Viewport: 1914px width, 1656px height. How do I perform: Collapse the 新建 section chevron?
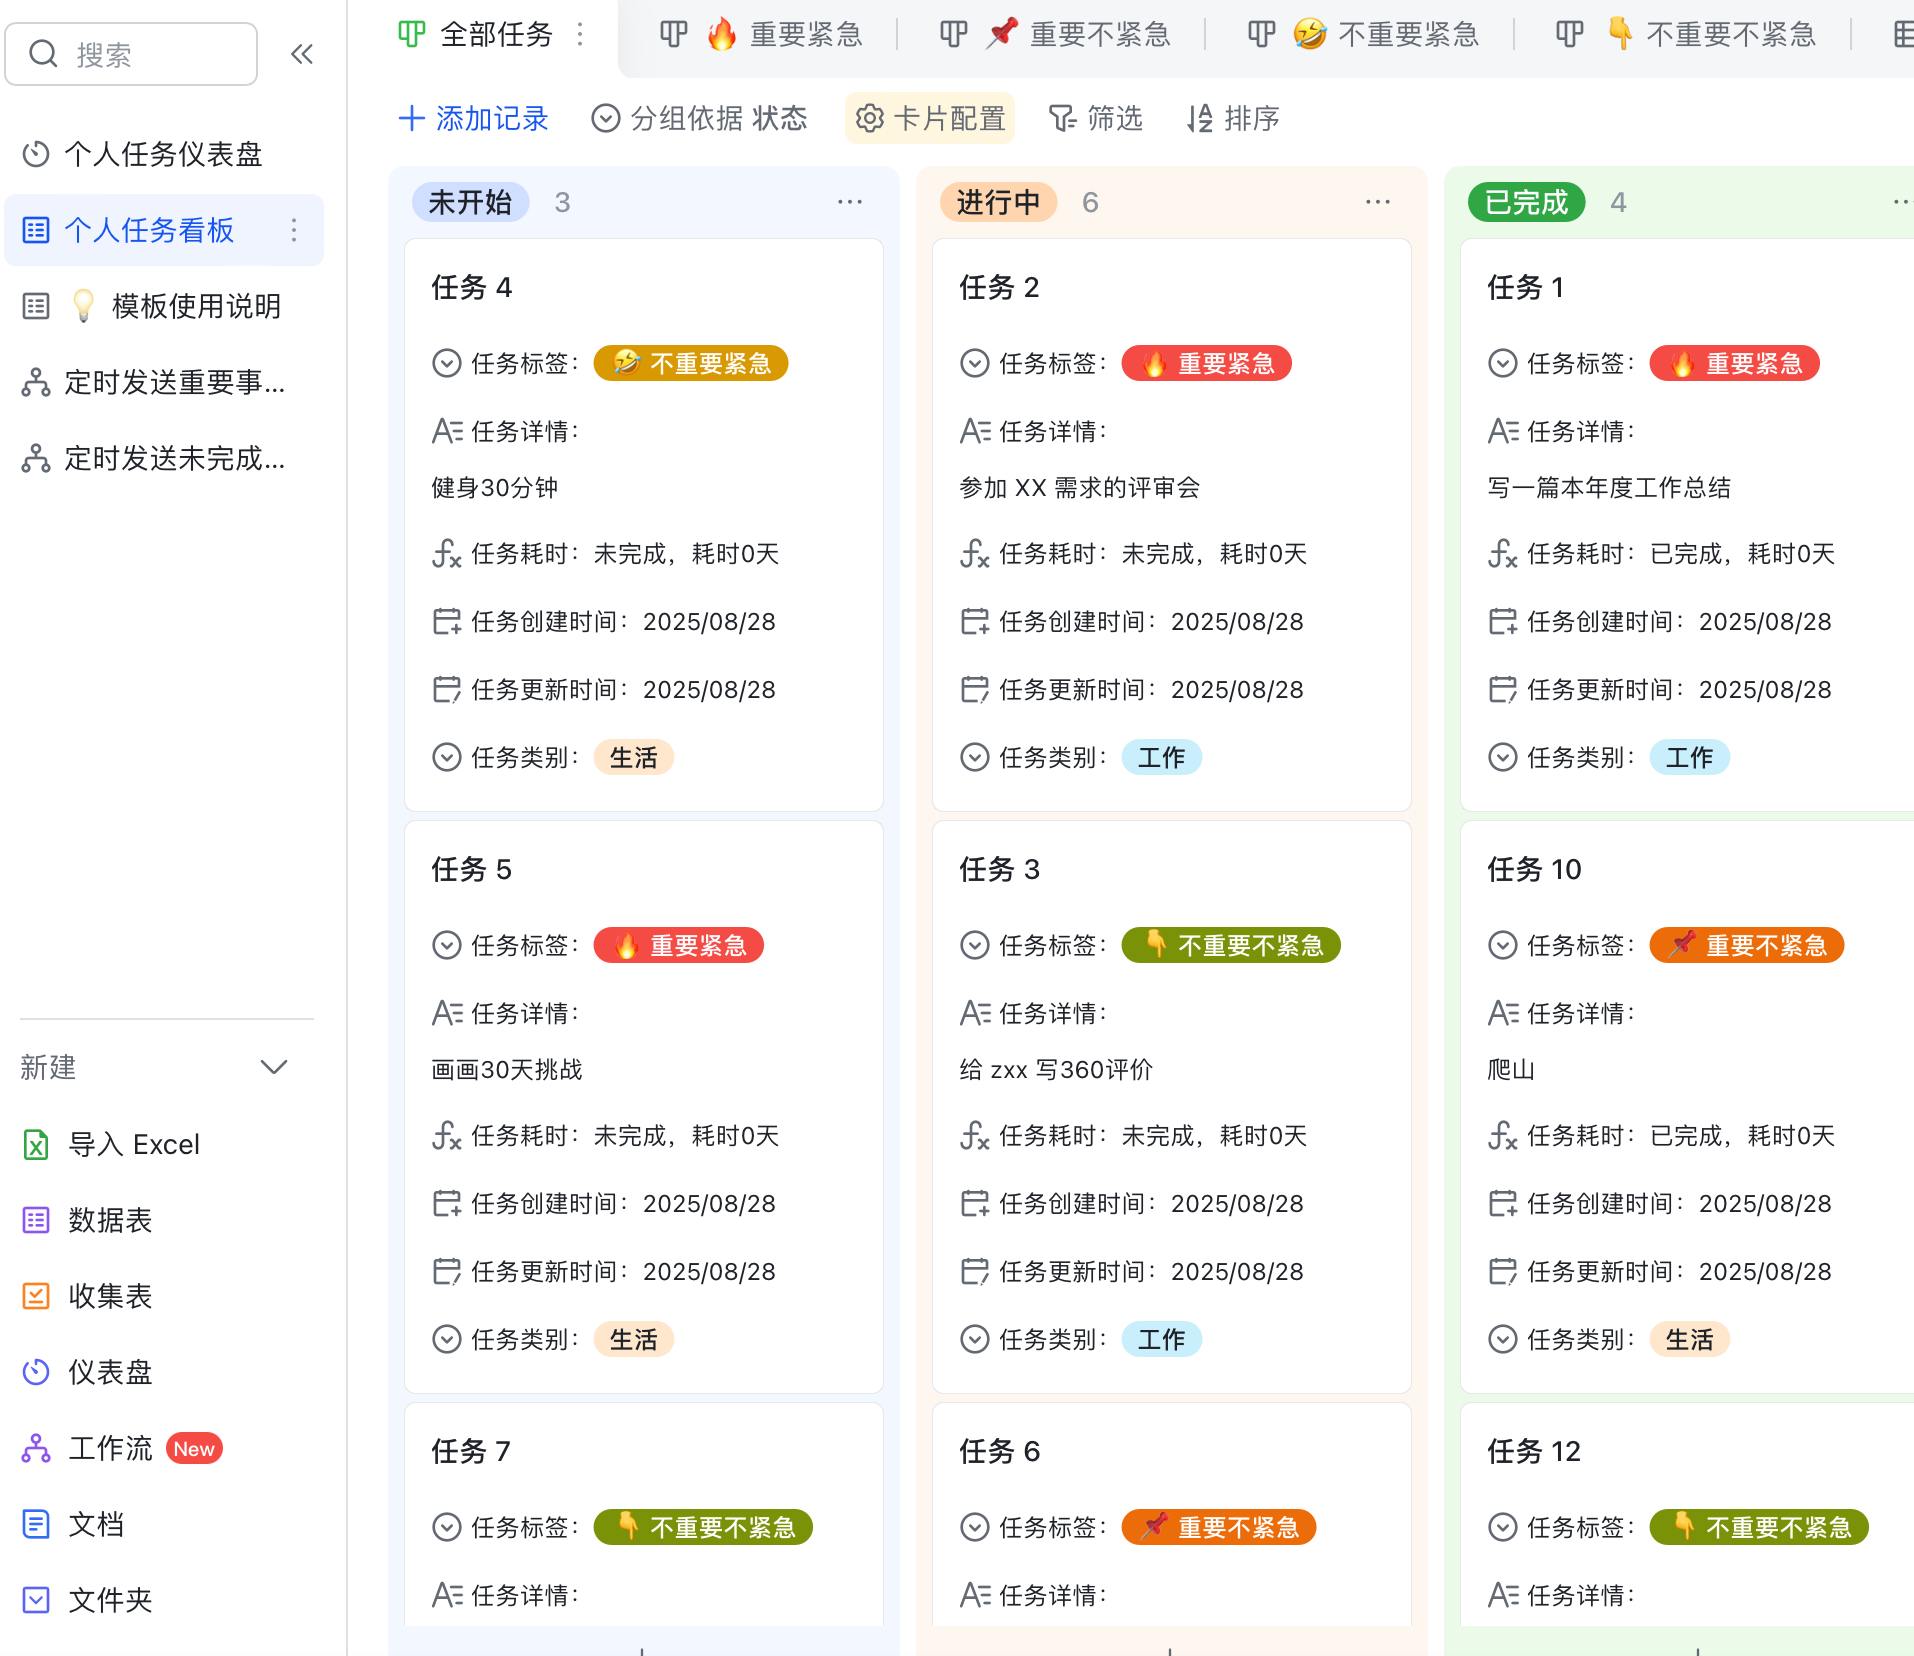click(273, 1067)
